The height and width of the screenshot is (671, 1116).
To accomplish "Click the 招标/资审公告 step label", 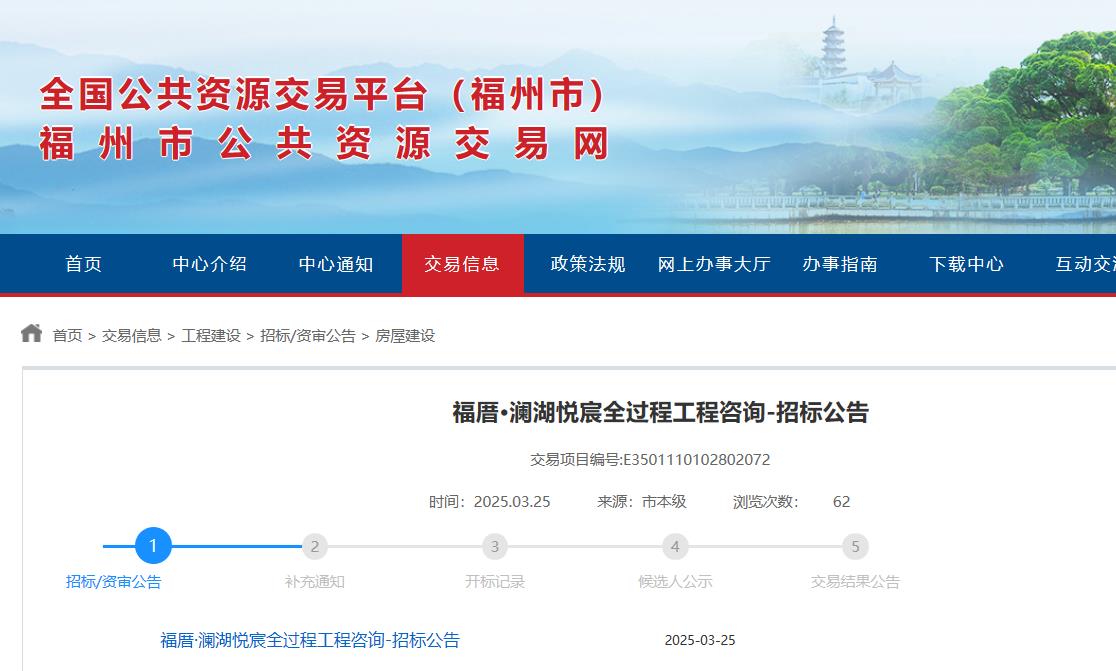I will (x=114, y=582).
